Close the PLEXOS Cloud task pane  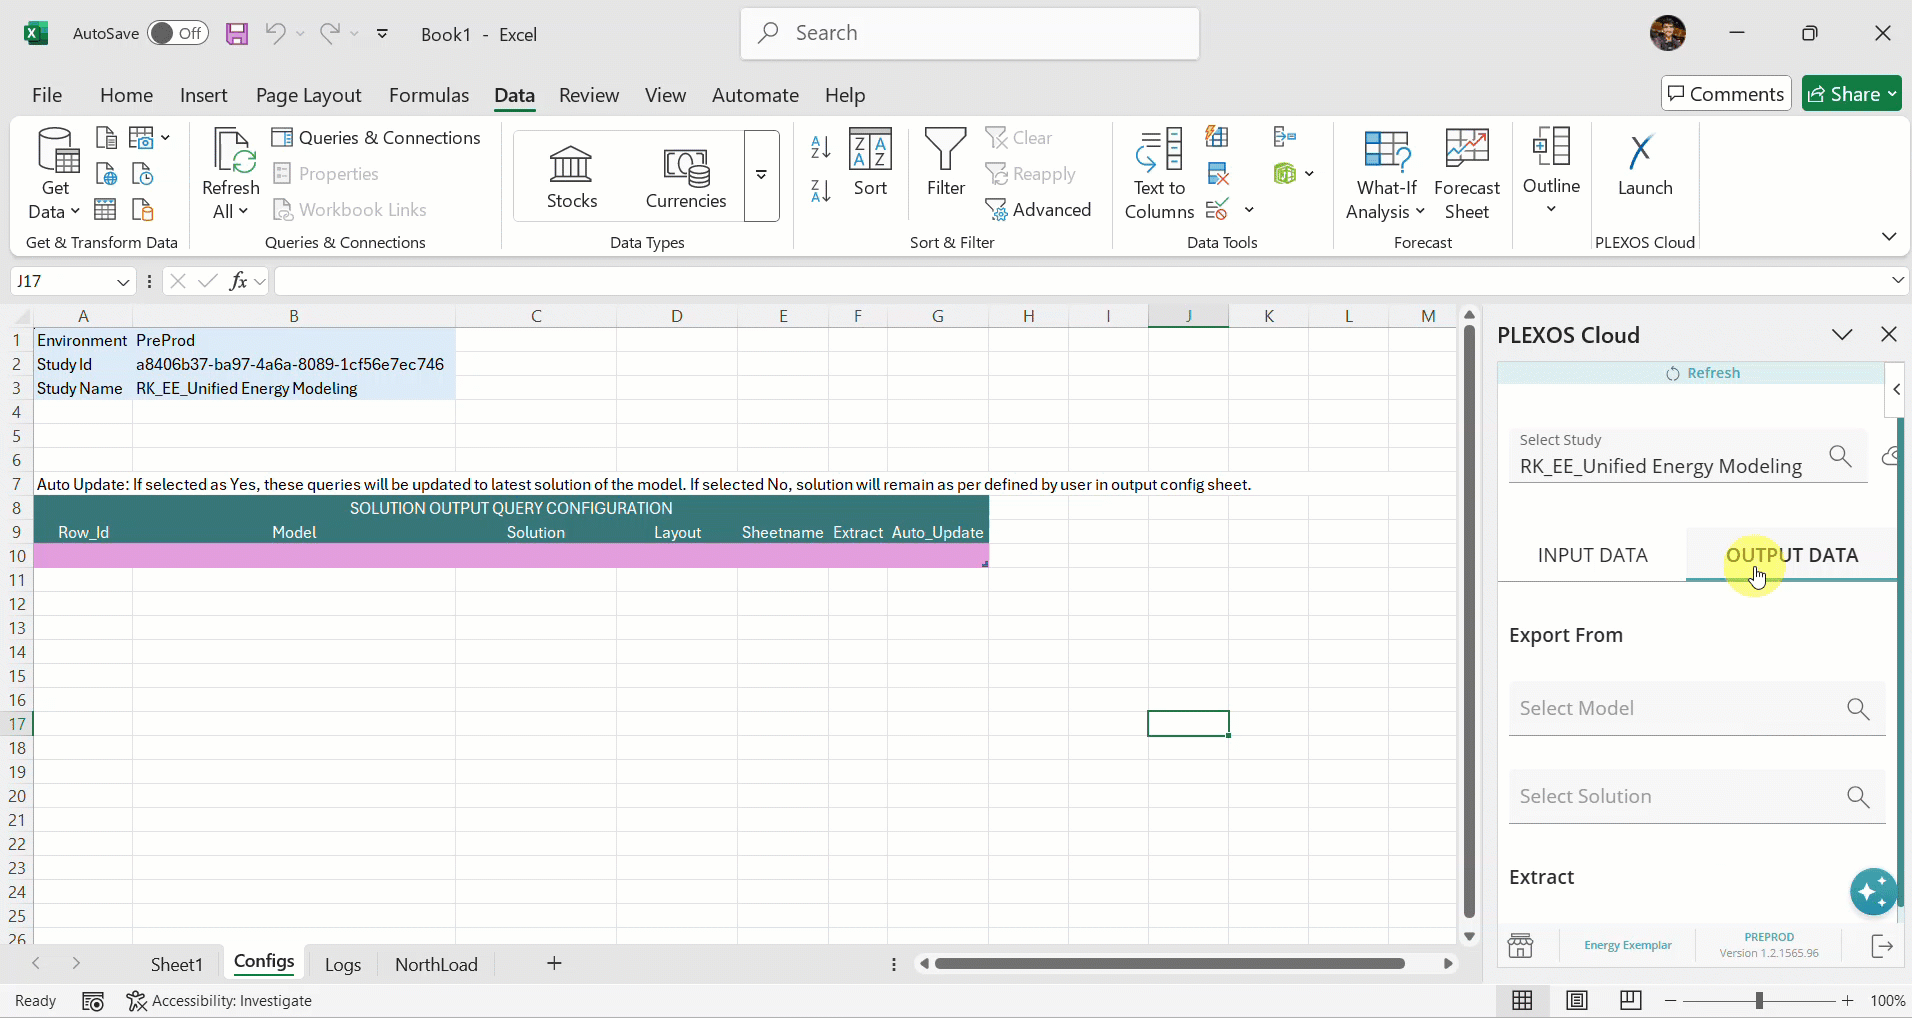pyautogui.click(x=1889, y=334)
